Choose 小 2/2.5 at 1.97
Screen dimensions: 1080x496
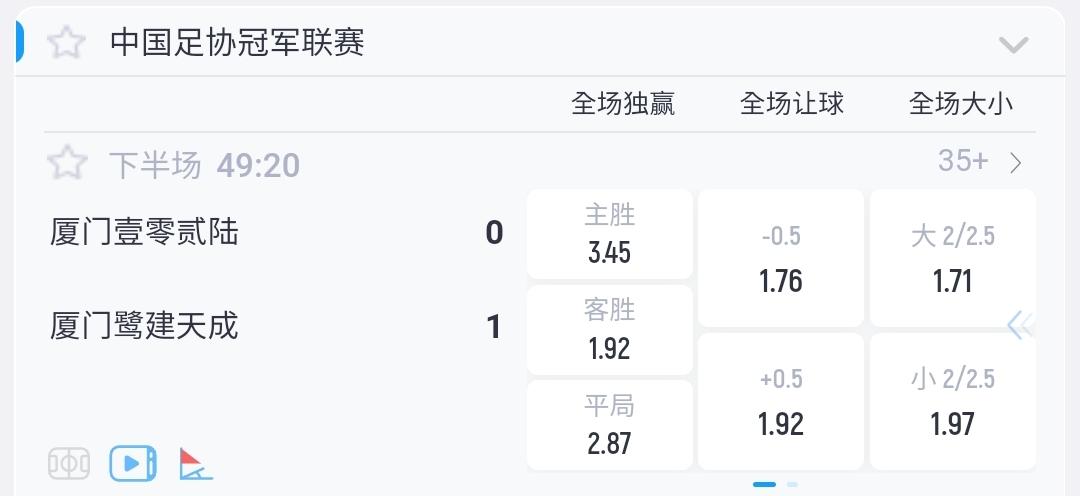[952, 402]
